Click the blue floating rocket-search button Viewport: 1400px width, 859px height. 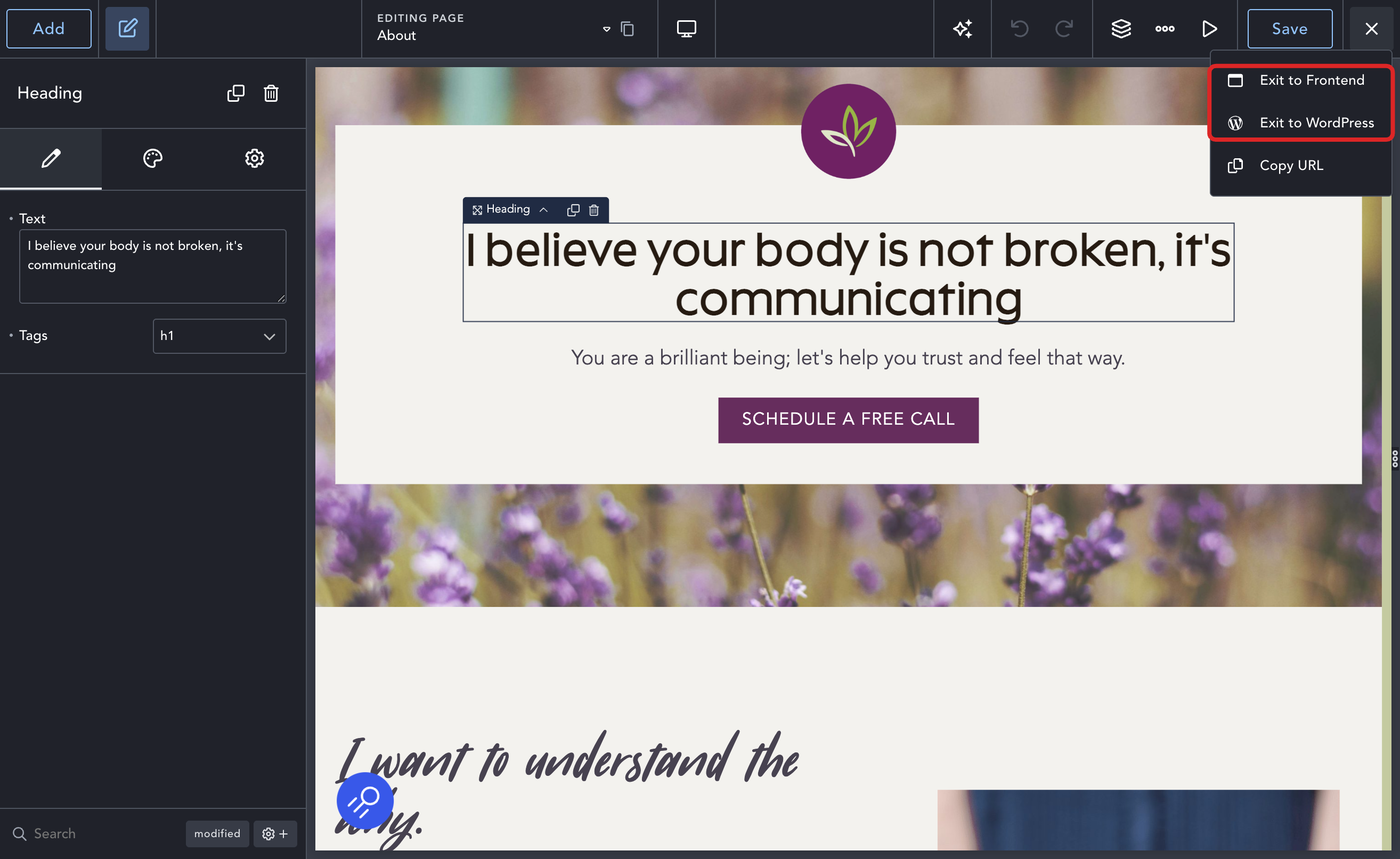363,800
